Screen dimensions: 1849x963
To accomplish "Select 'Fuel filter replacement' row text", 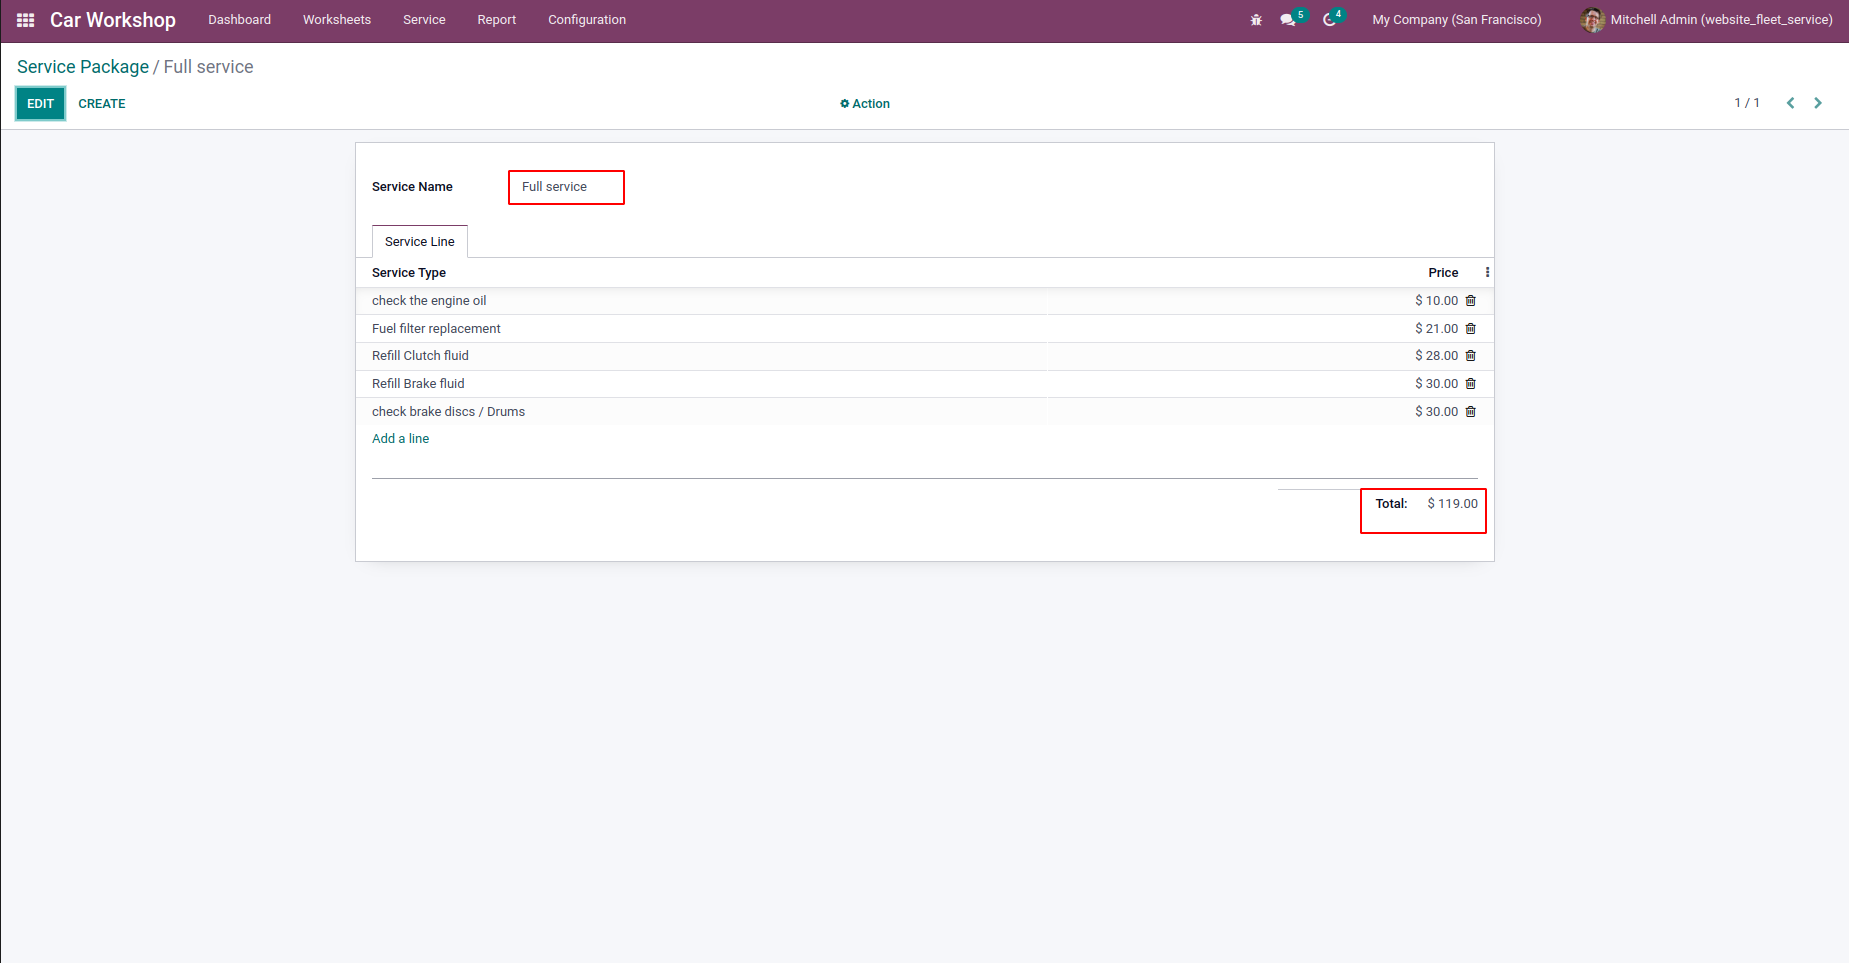I will (x=436, y=329).
